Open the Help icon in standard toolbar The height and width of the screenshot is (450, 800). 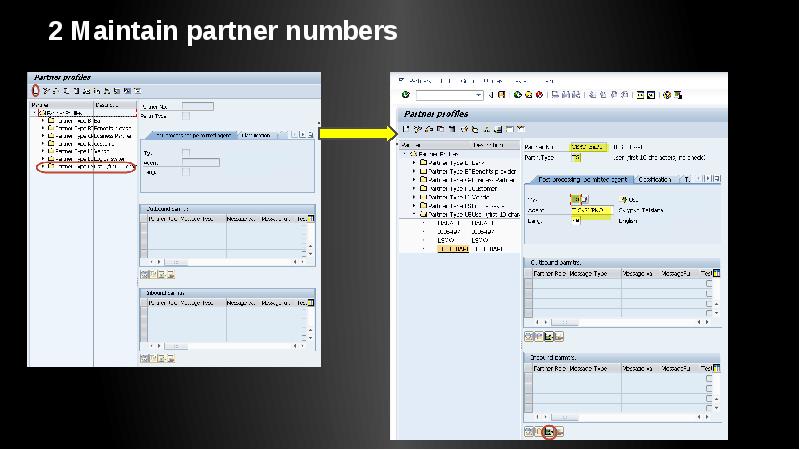[667, 95]
